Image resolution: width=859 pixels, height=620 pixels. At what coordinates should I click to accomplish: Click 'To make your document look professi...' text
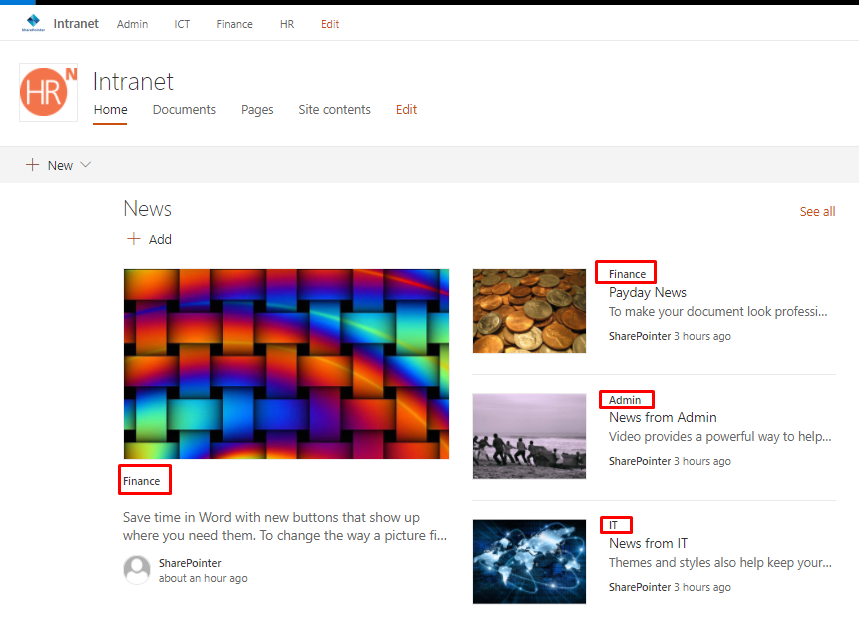pos(718,312)
